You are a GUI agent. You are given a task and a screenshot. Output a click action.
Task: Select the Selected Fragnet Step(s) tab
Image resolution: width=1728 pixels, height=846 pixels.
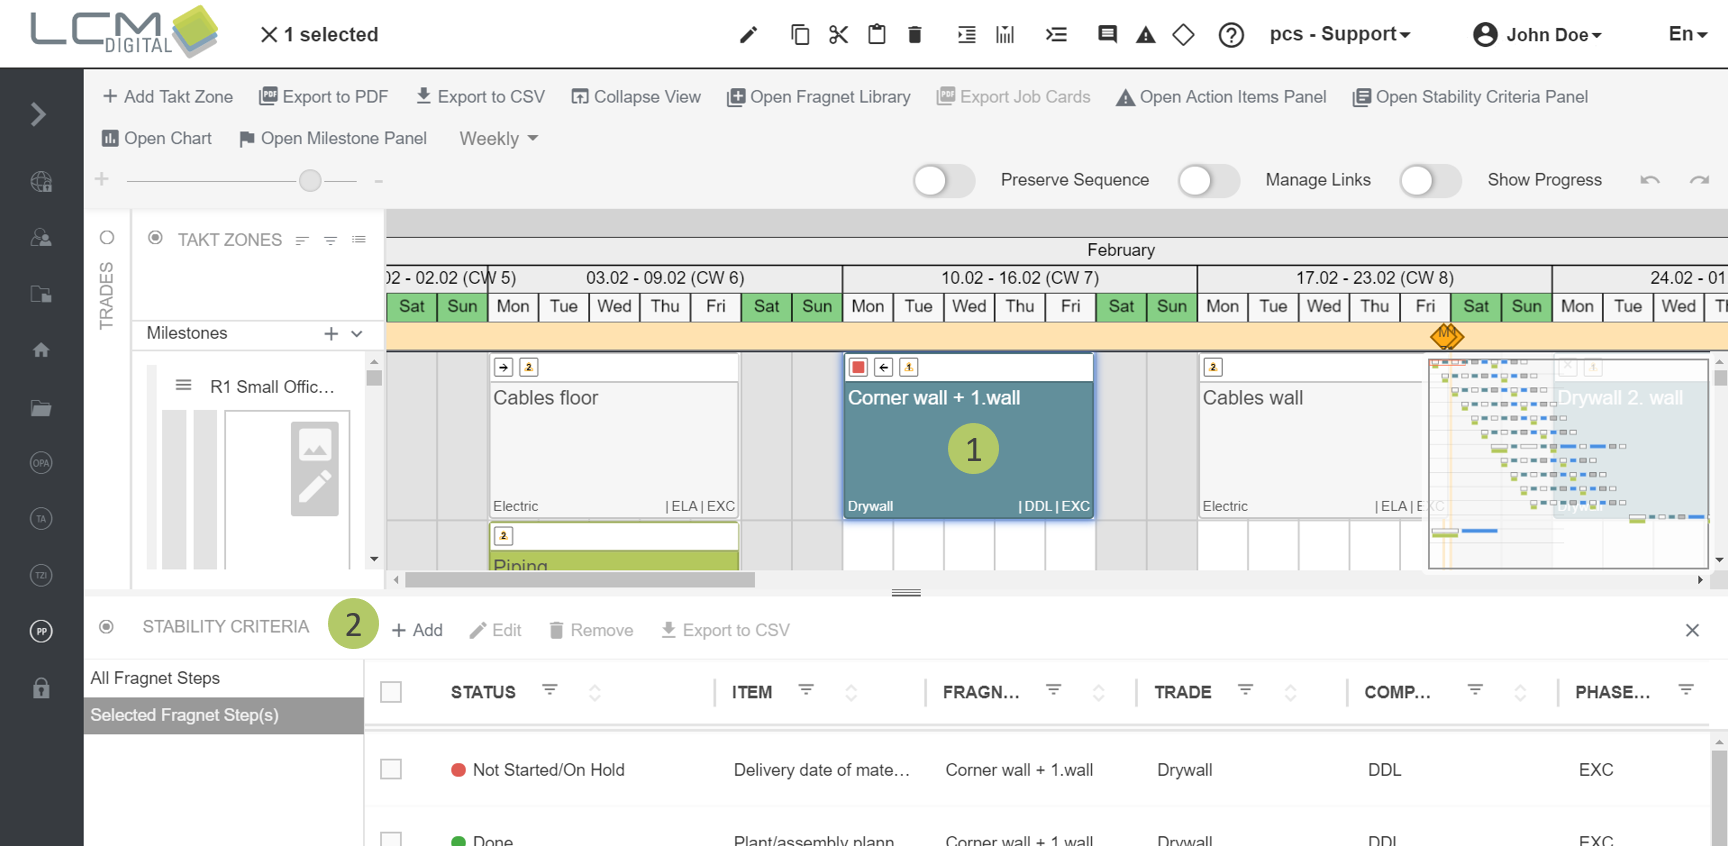[x=185, y=715]
